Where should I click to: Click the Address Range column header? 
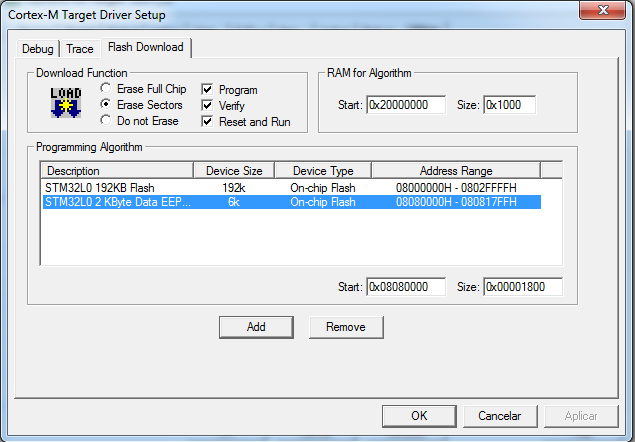point(456,171)
